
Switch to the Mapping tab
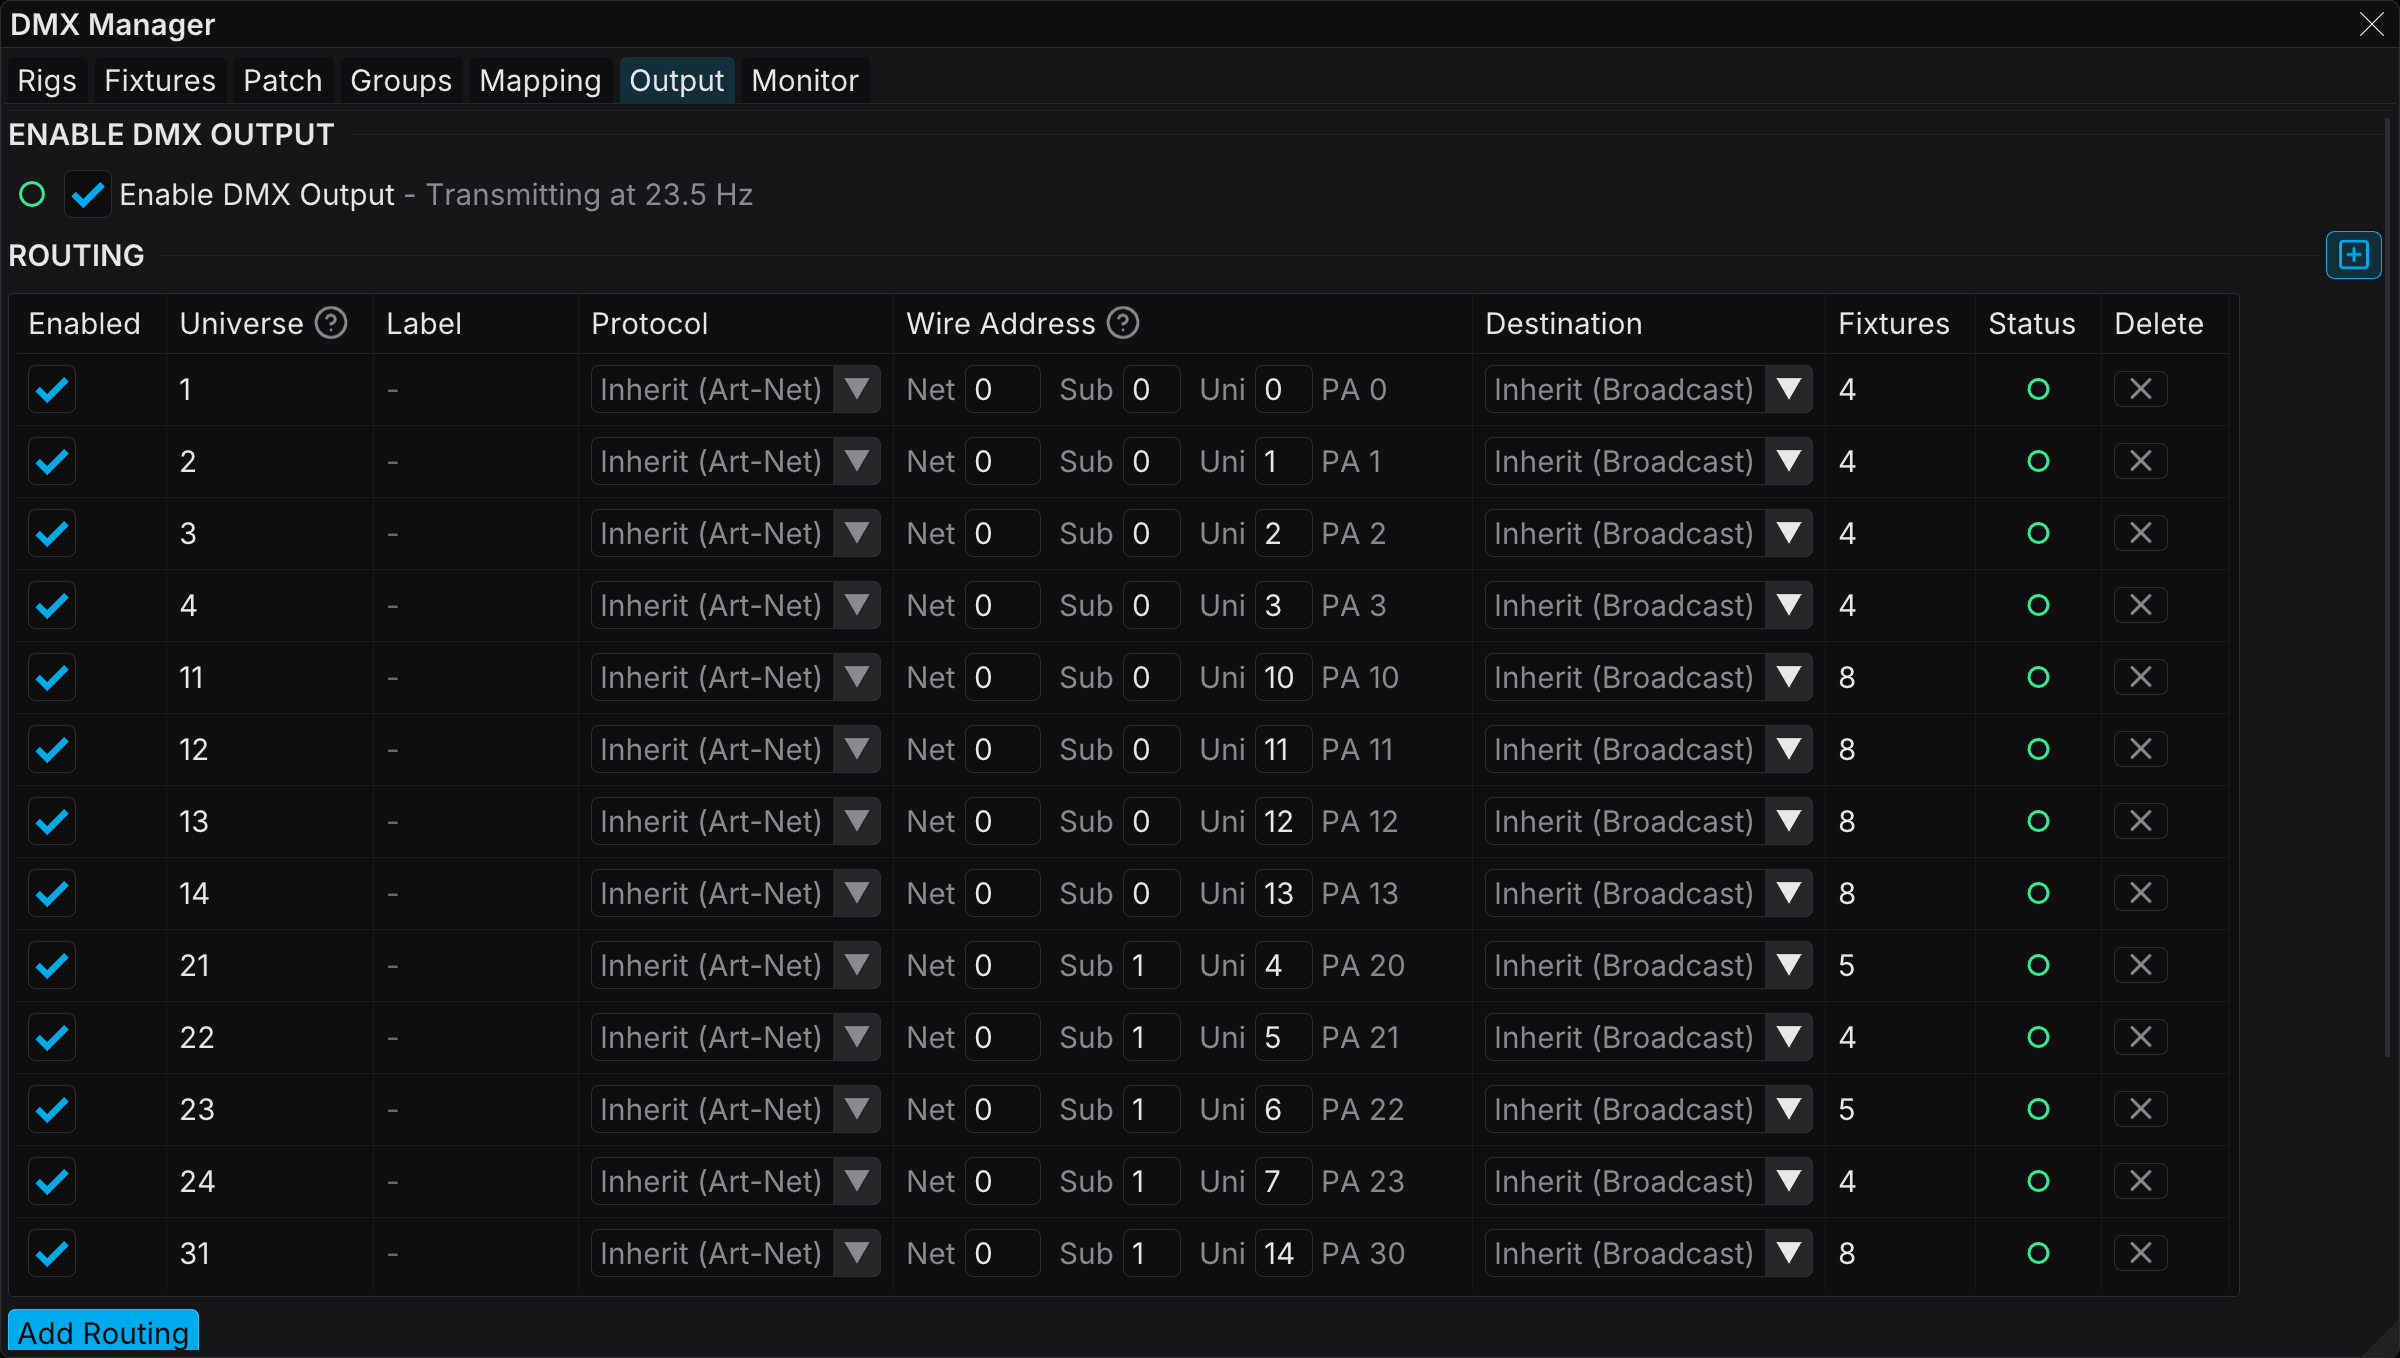point(540,80)
